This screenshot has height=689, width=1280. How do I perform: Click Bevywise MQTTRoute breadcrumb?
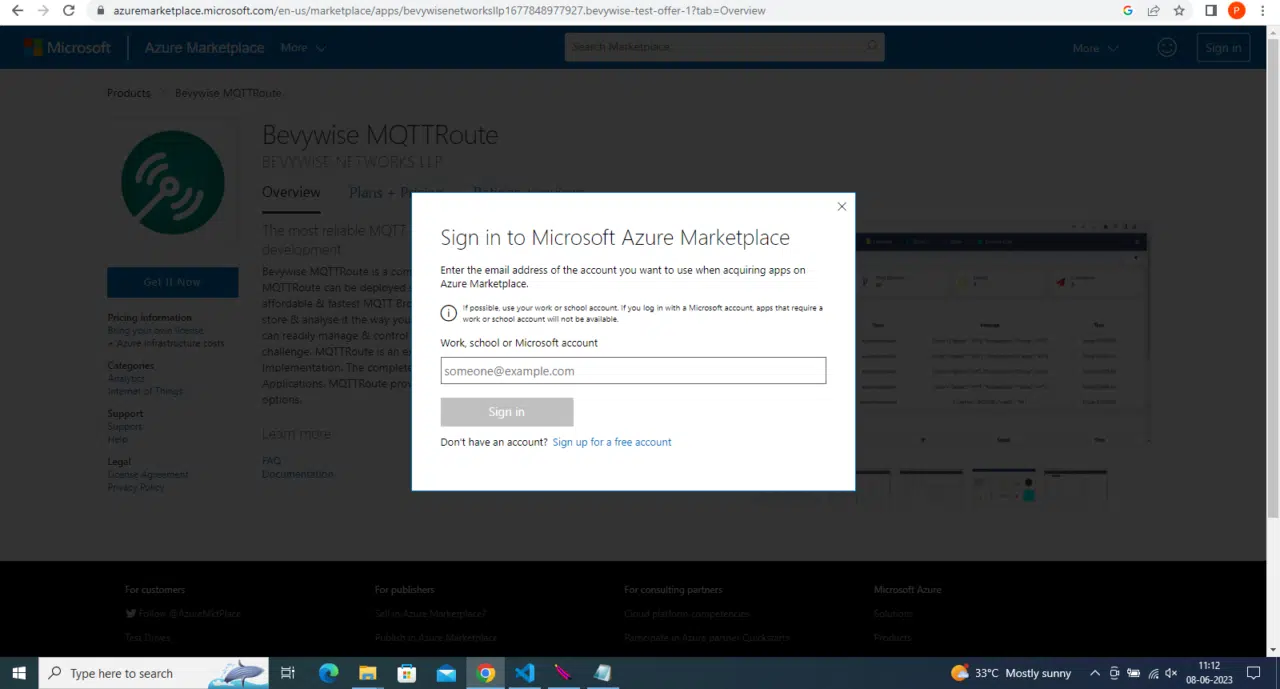coord(228,93)
